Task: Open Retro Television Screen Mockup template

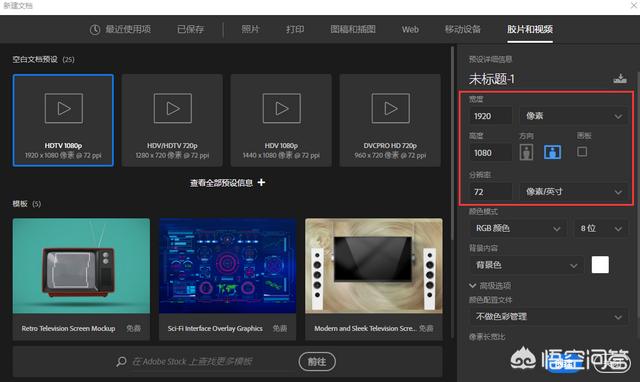Action: 81,279
